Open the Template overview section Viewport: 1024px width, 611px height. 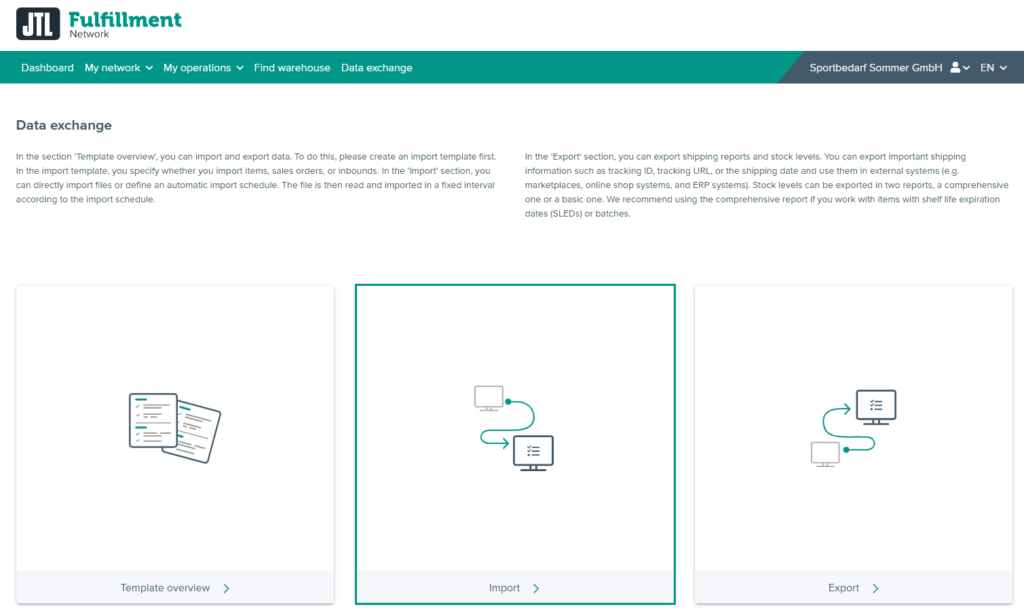[x=166, y=588]
